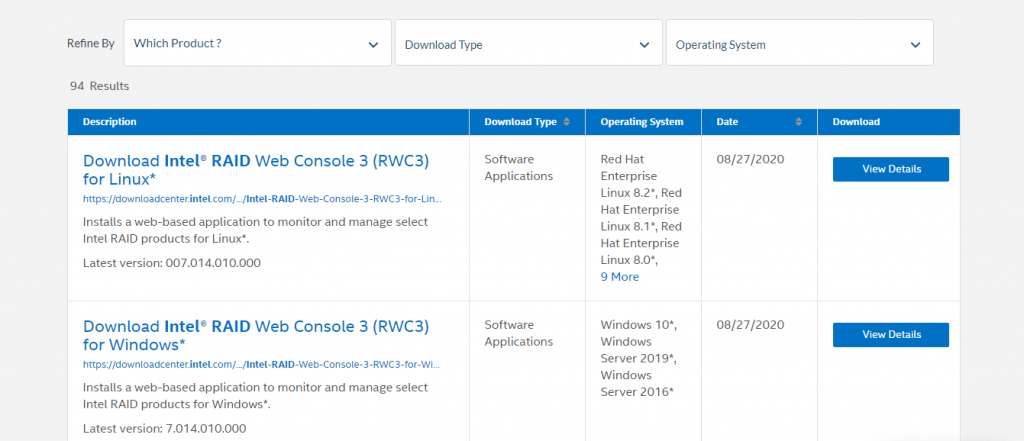The height and width of the screenshot is (441, 1024).
Task: Click the Windows 10, Server 2019 OS list
Action: click(x=639, y=359)
